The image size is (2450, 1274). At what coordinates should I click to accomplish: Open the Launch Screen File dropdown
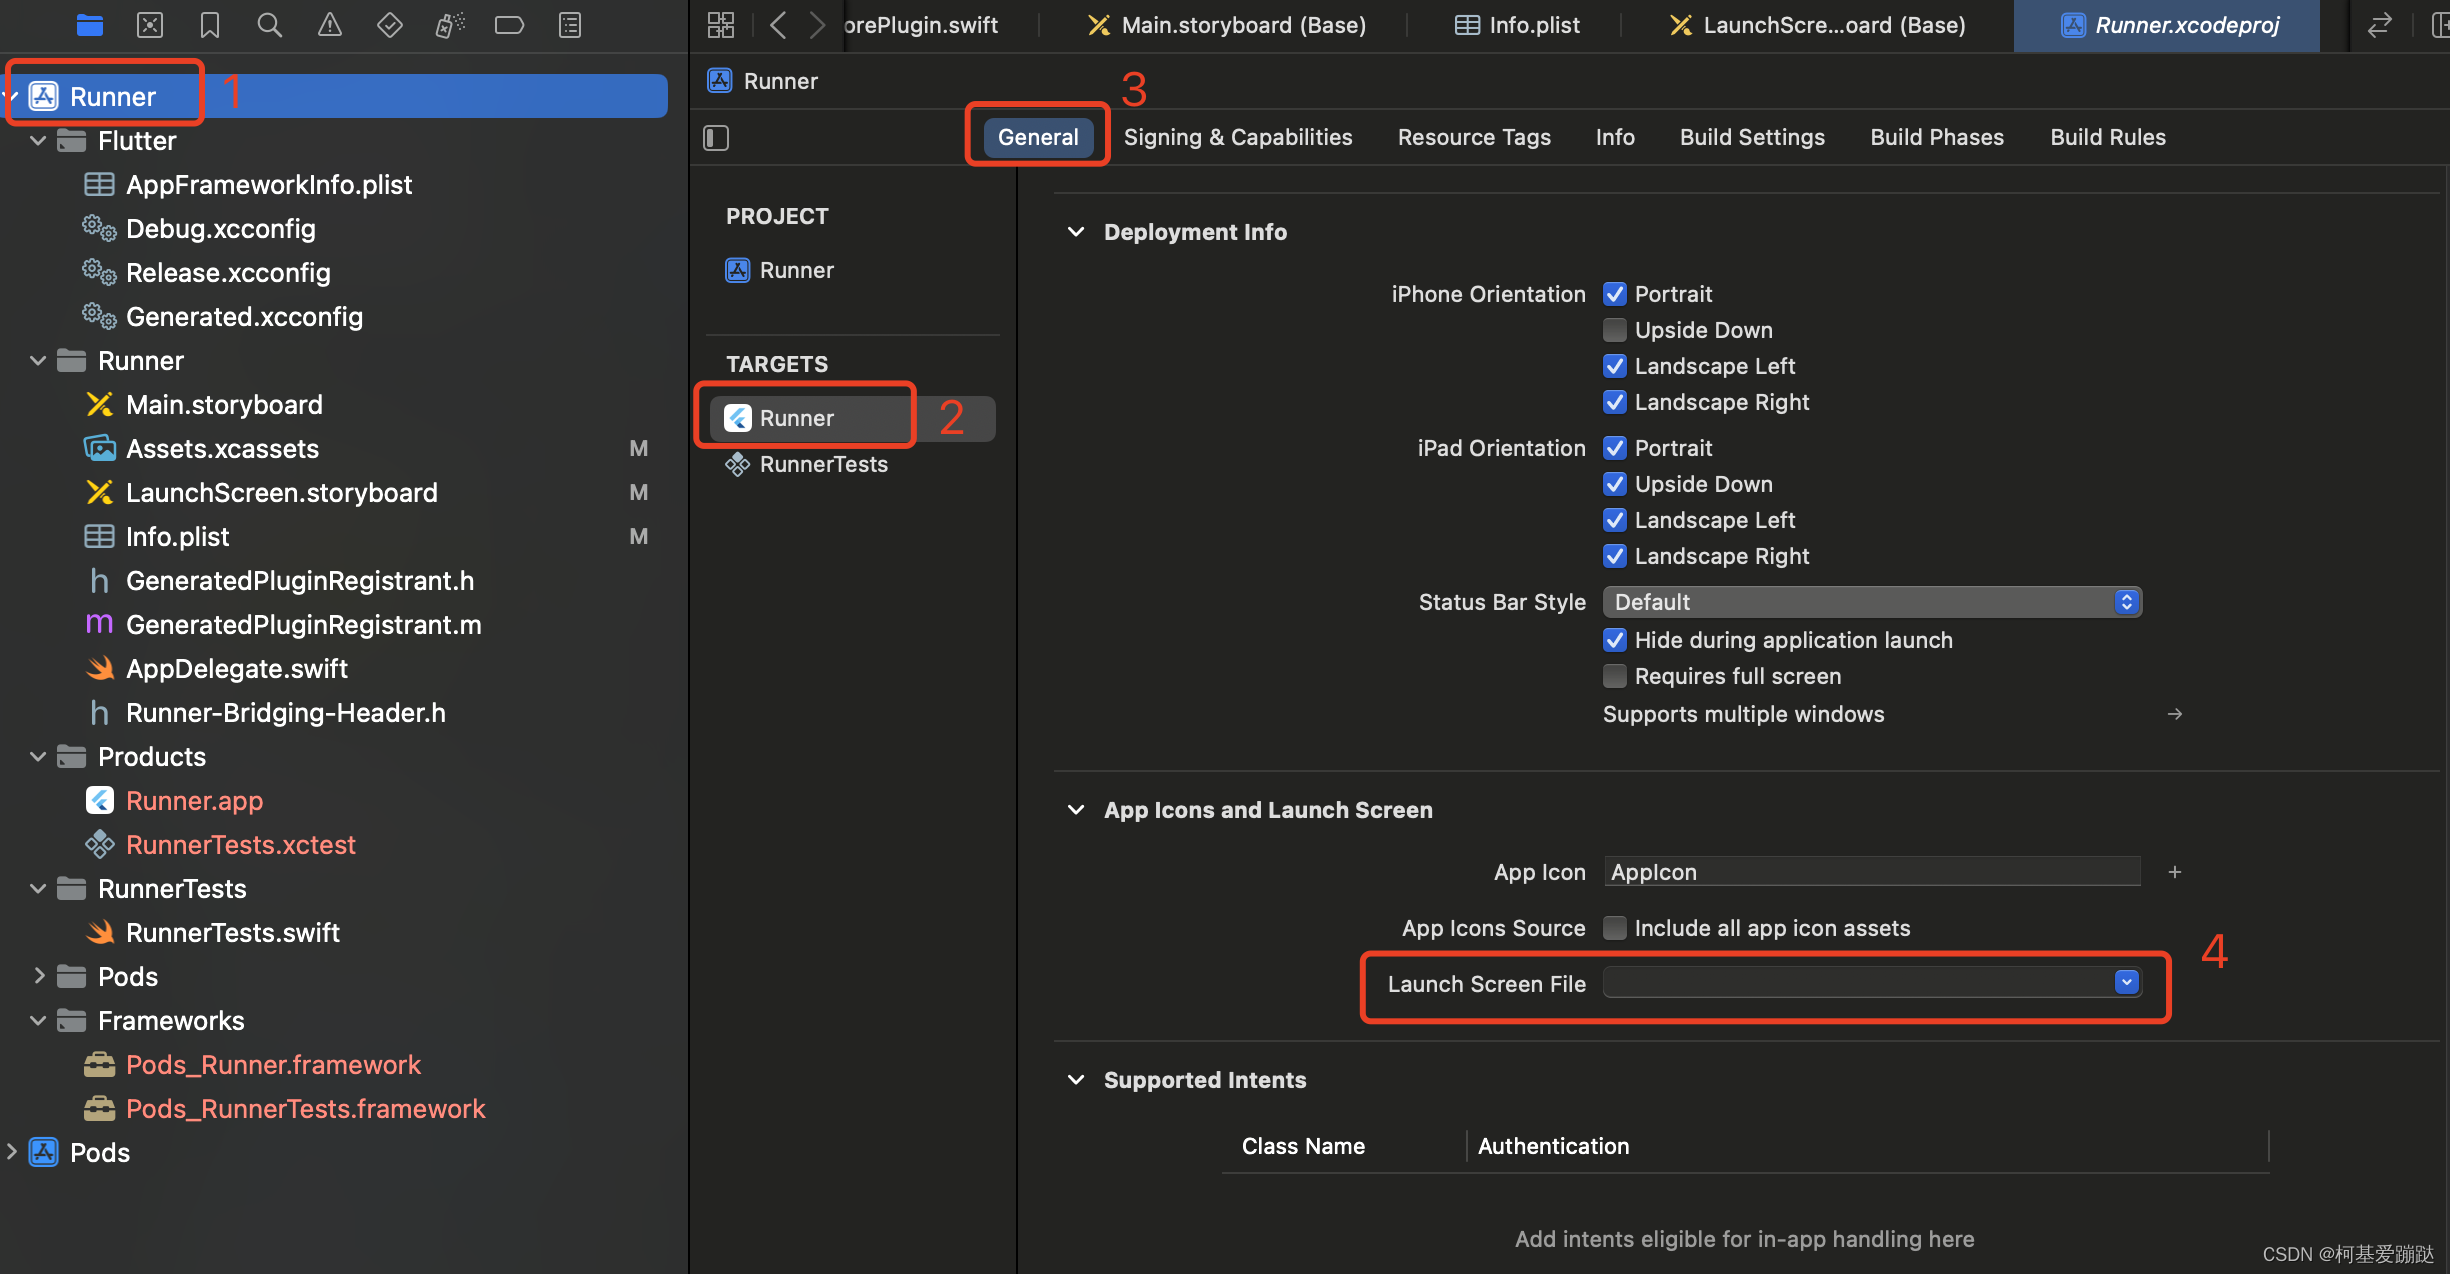pyautogui.click(x=2129, y=984)
